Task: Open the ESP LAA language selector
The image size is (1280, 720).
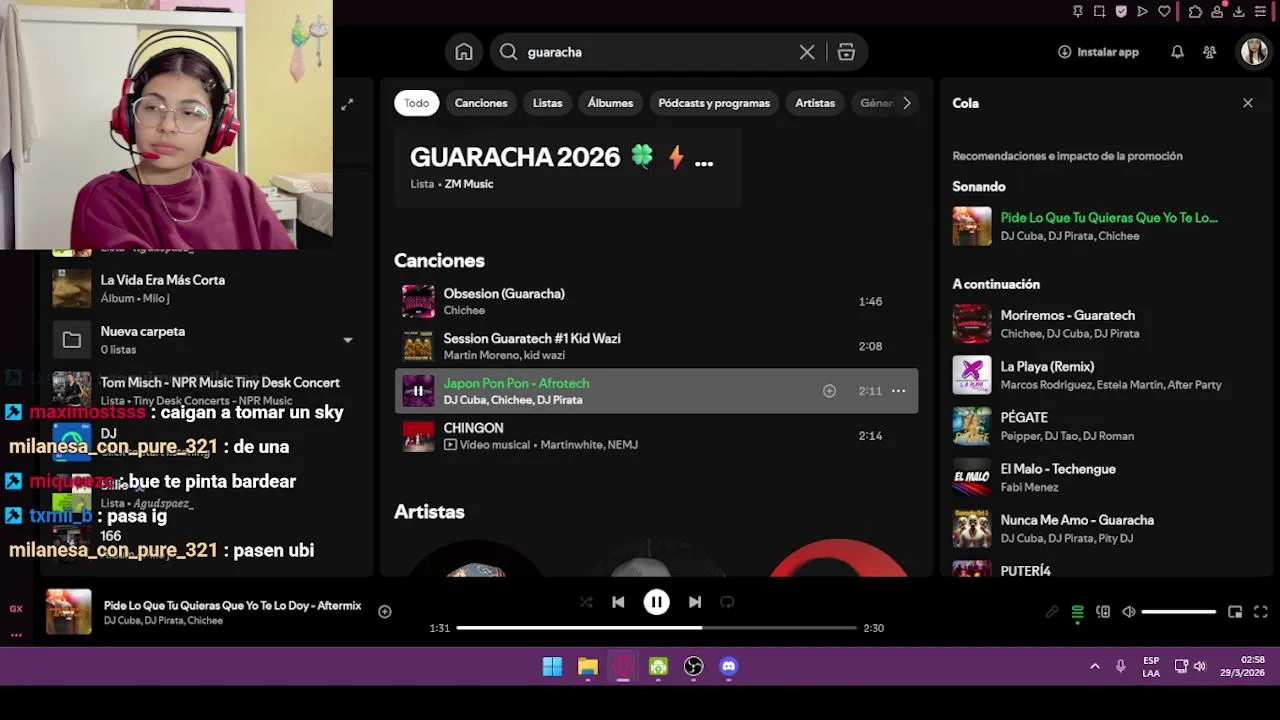Action: click(1151, 667)
